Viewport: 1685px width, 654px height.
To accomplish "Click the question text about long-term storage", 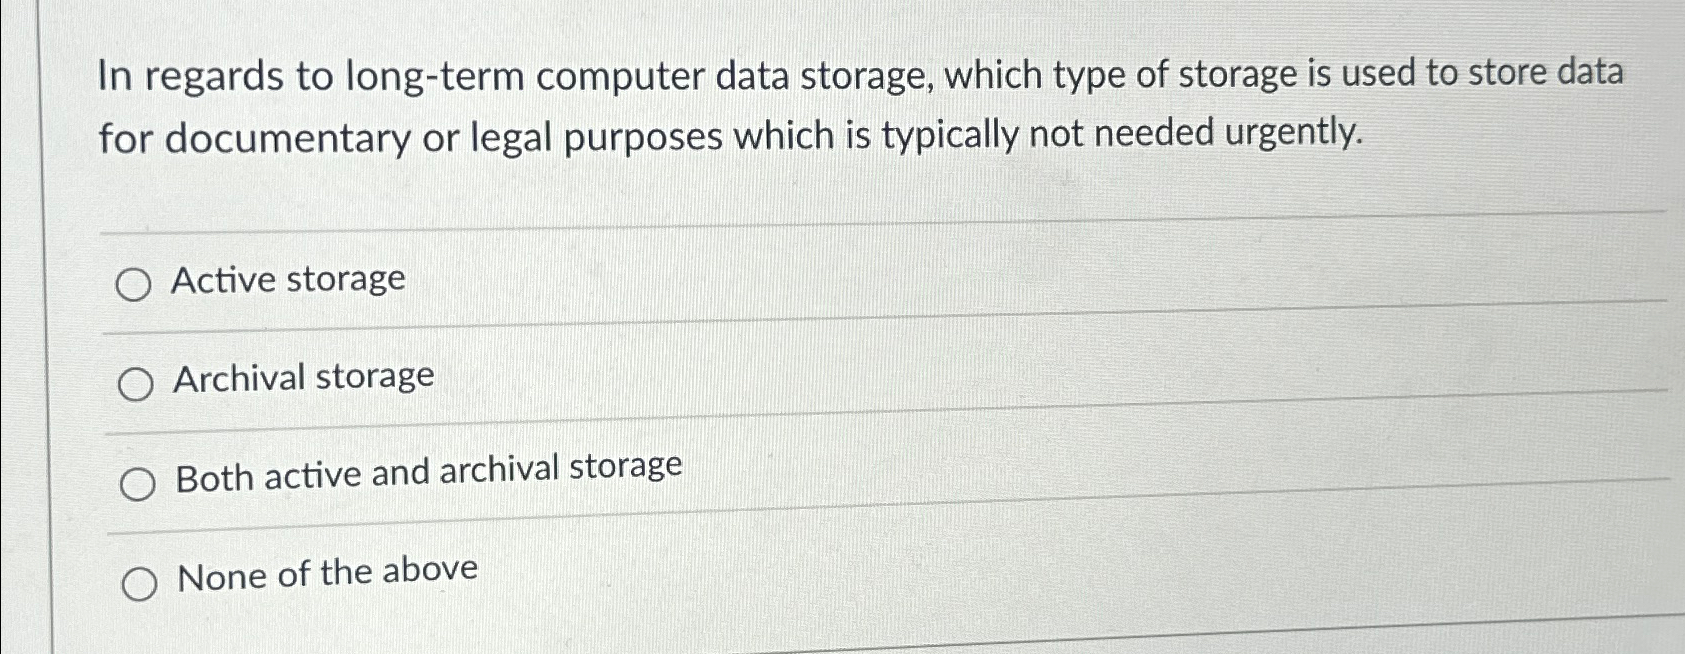I will (760, 105).
